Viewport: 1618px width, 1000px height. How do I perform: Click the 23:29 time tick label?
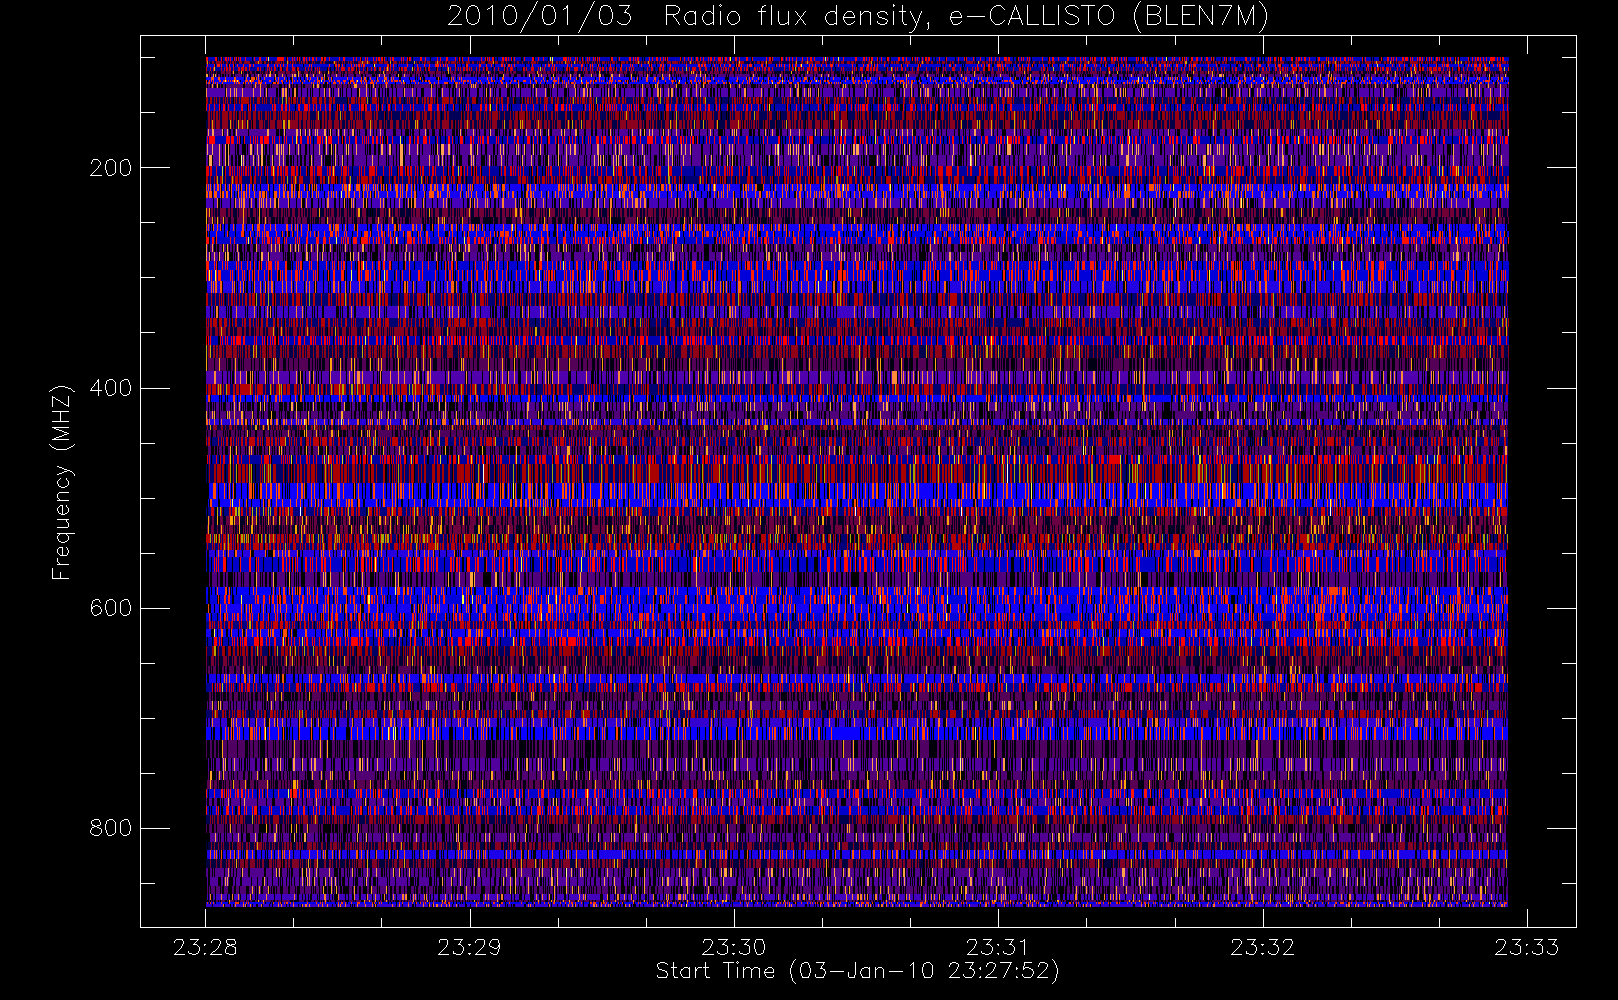pos(469,947)
